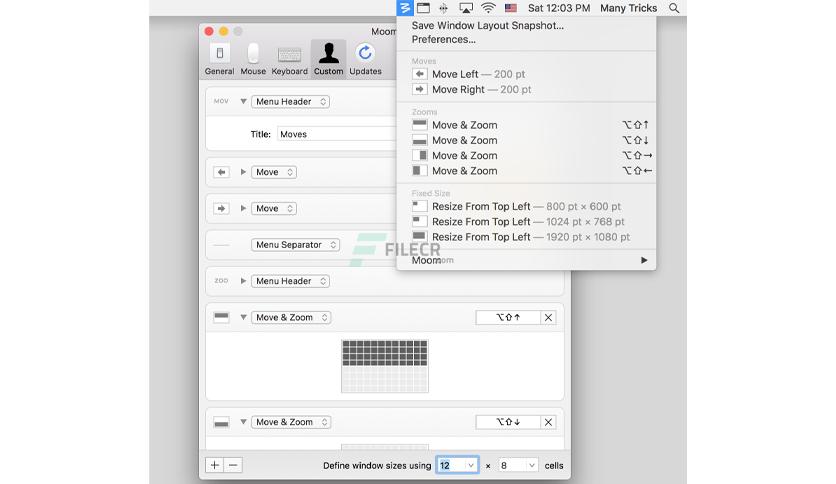This screenshot has width=836, height=484.
Task: Clear the ⌥⇧↓ shortcut with X
Action: 548,422
